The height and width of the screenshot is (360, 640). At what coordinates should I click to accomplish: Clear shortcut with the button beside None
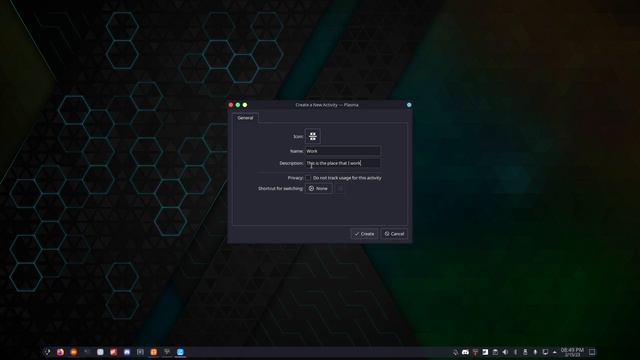tap(340, 189)
